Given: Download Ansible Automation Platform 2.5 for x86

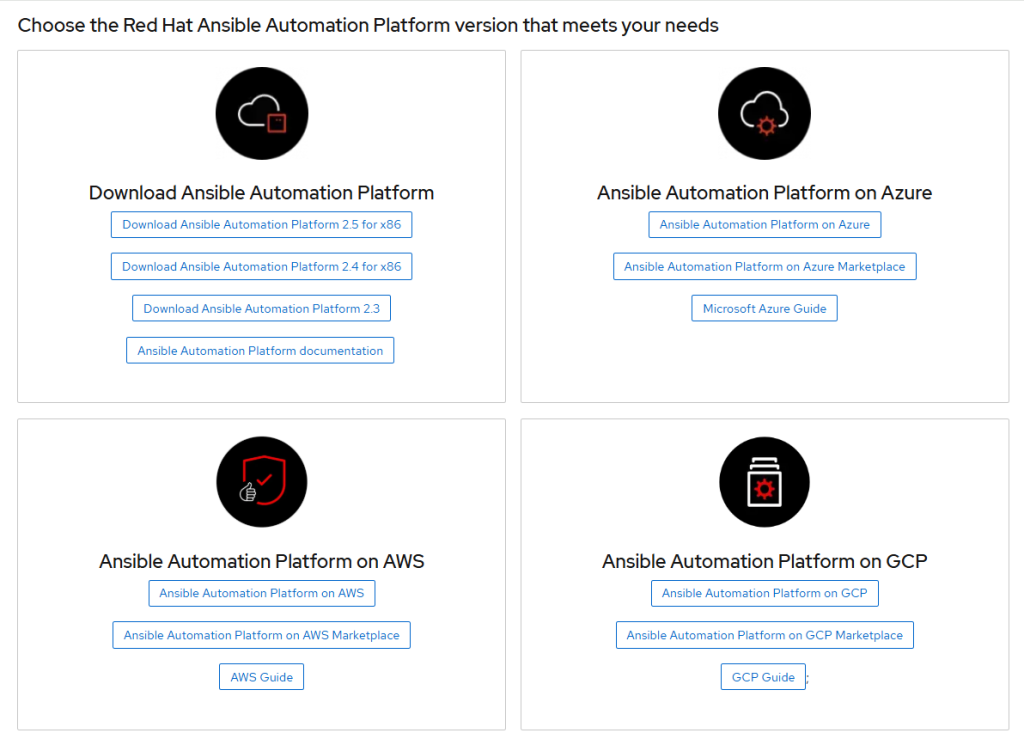Looking at the screenshot, I should pos(261,225).
